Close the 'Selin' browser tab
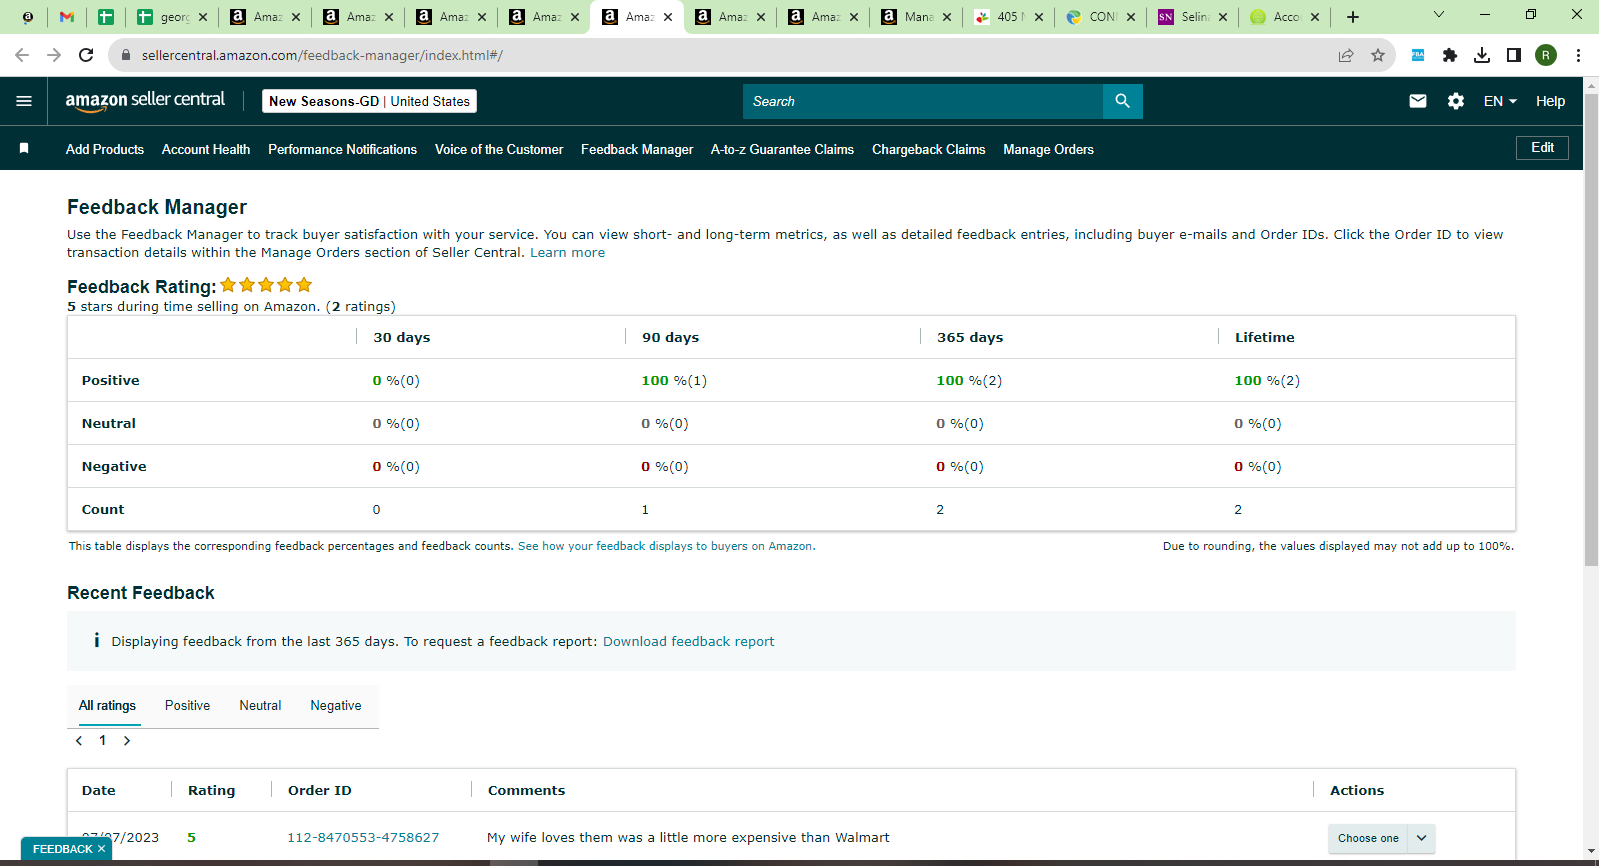This screenshot has height=866, width=1599. 1223,17
